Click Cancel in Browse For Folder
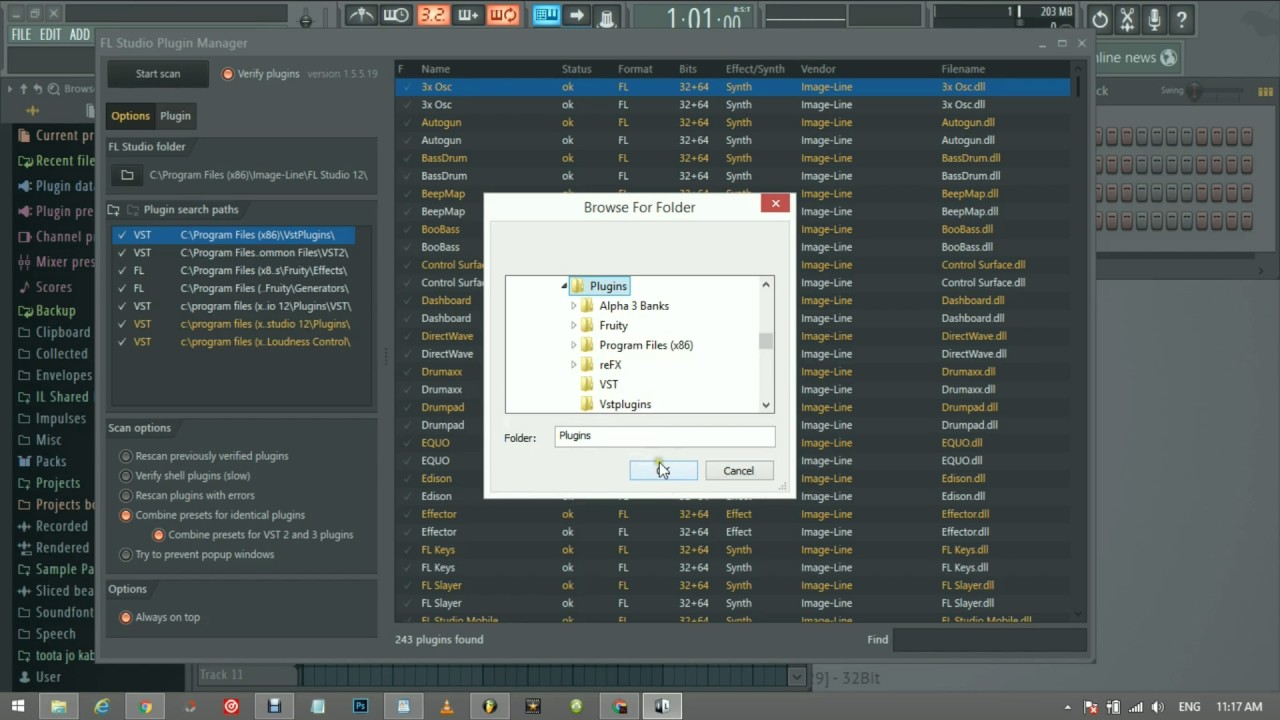This screenshot has width=1280, height=720. 739,471
